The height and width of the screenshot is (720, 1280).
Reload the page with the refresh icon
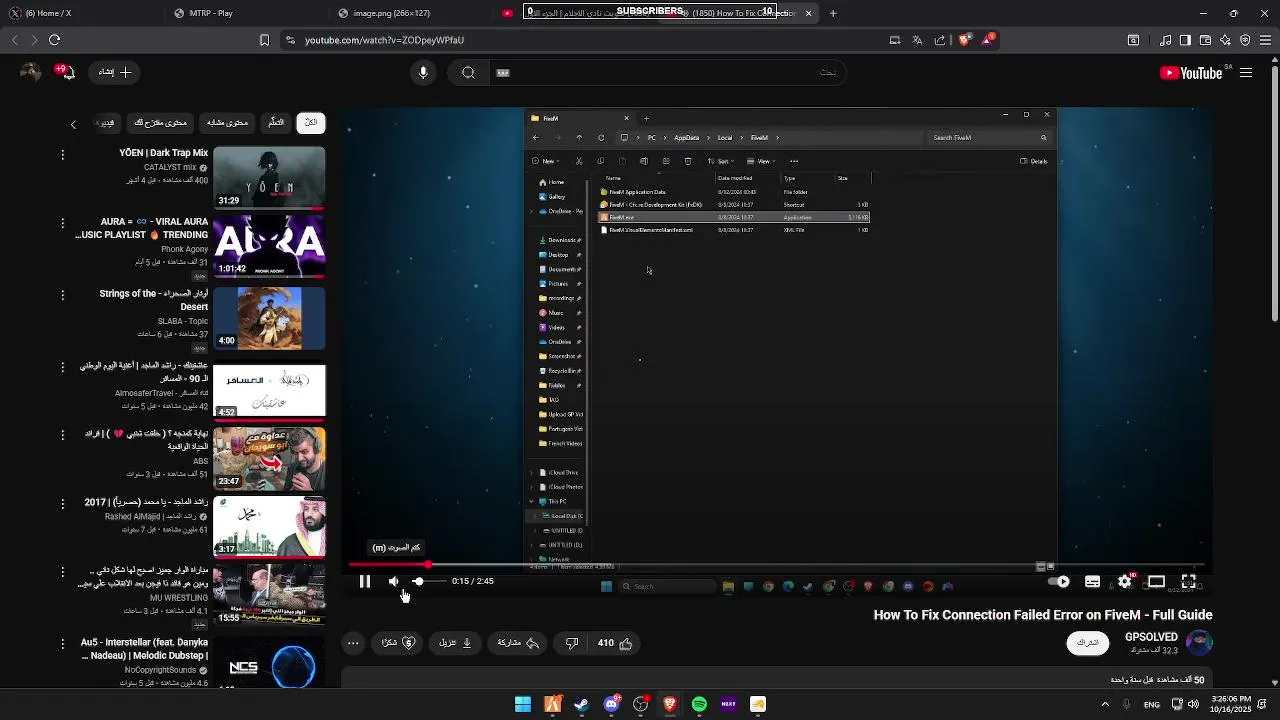click(x=54, y=40)
